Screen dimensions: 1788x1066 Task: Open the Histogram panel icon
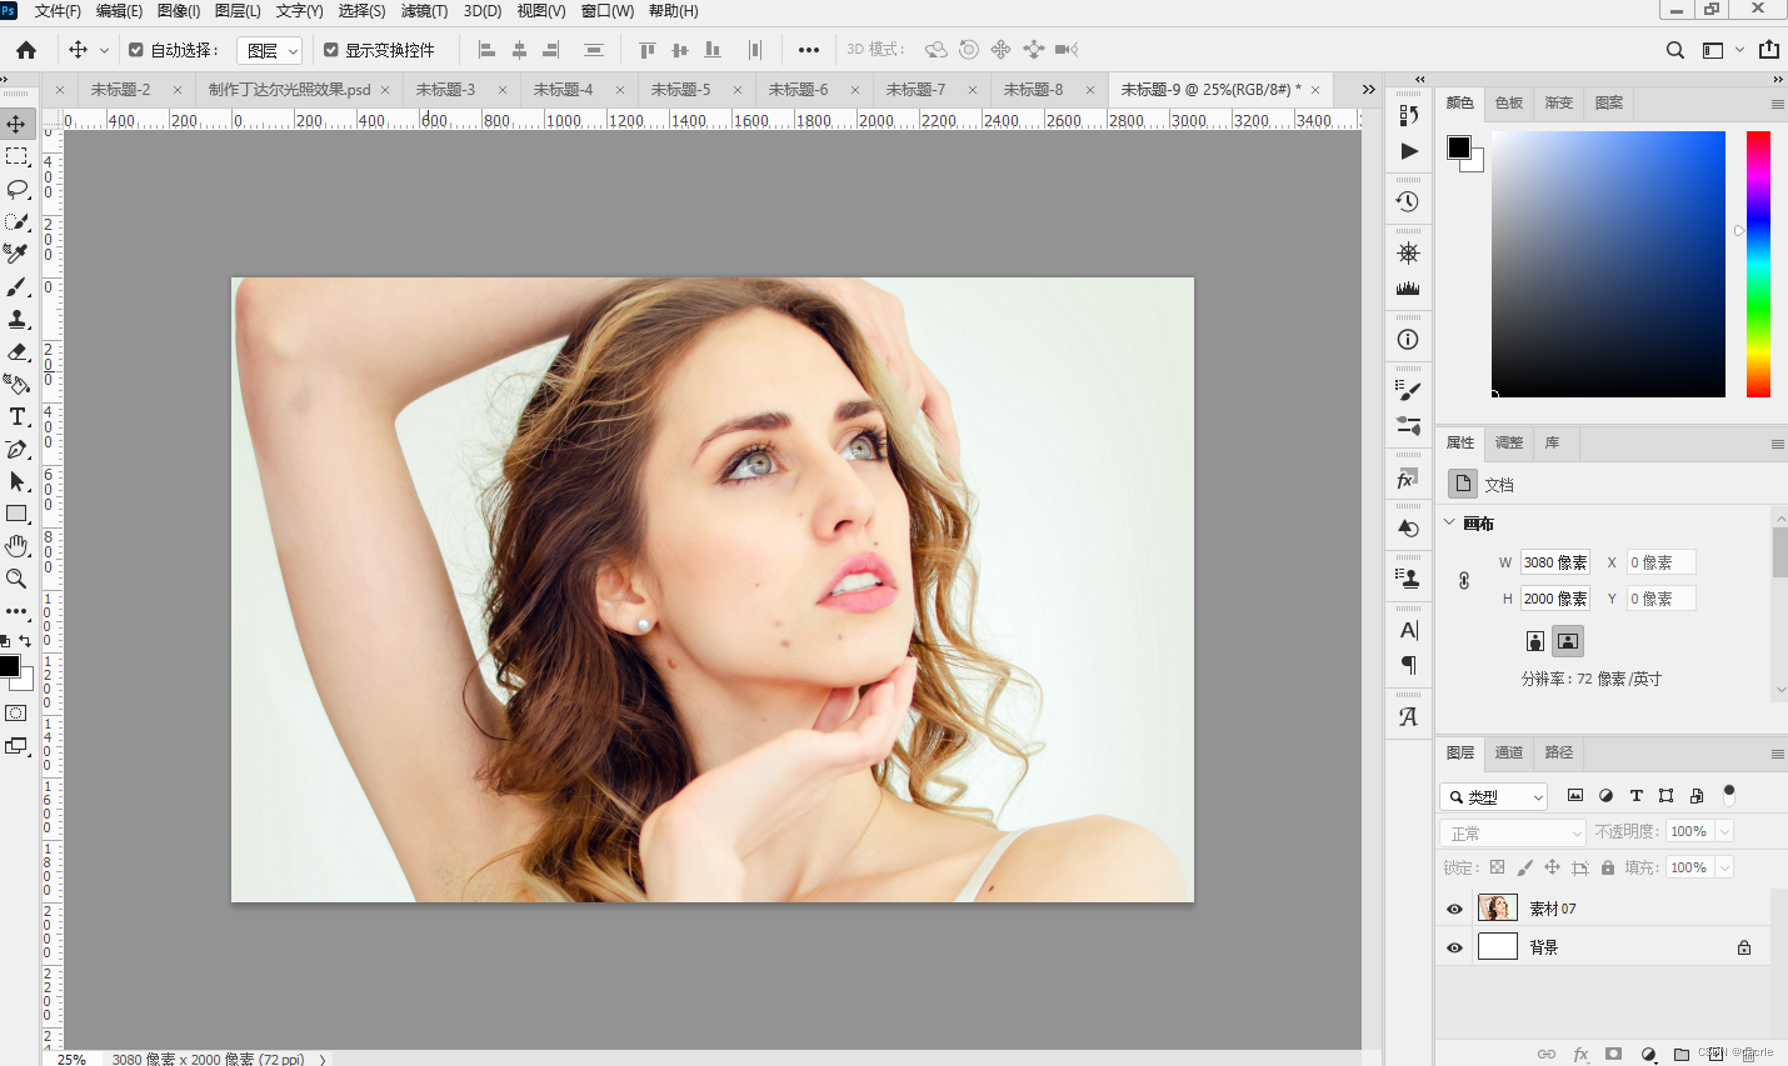click(1408, 289)
